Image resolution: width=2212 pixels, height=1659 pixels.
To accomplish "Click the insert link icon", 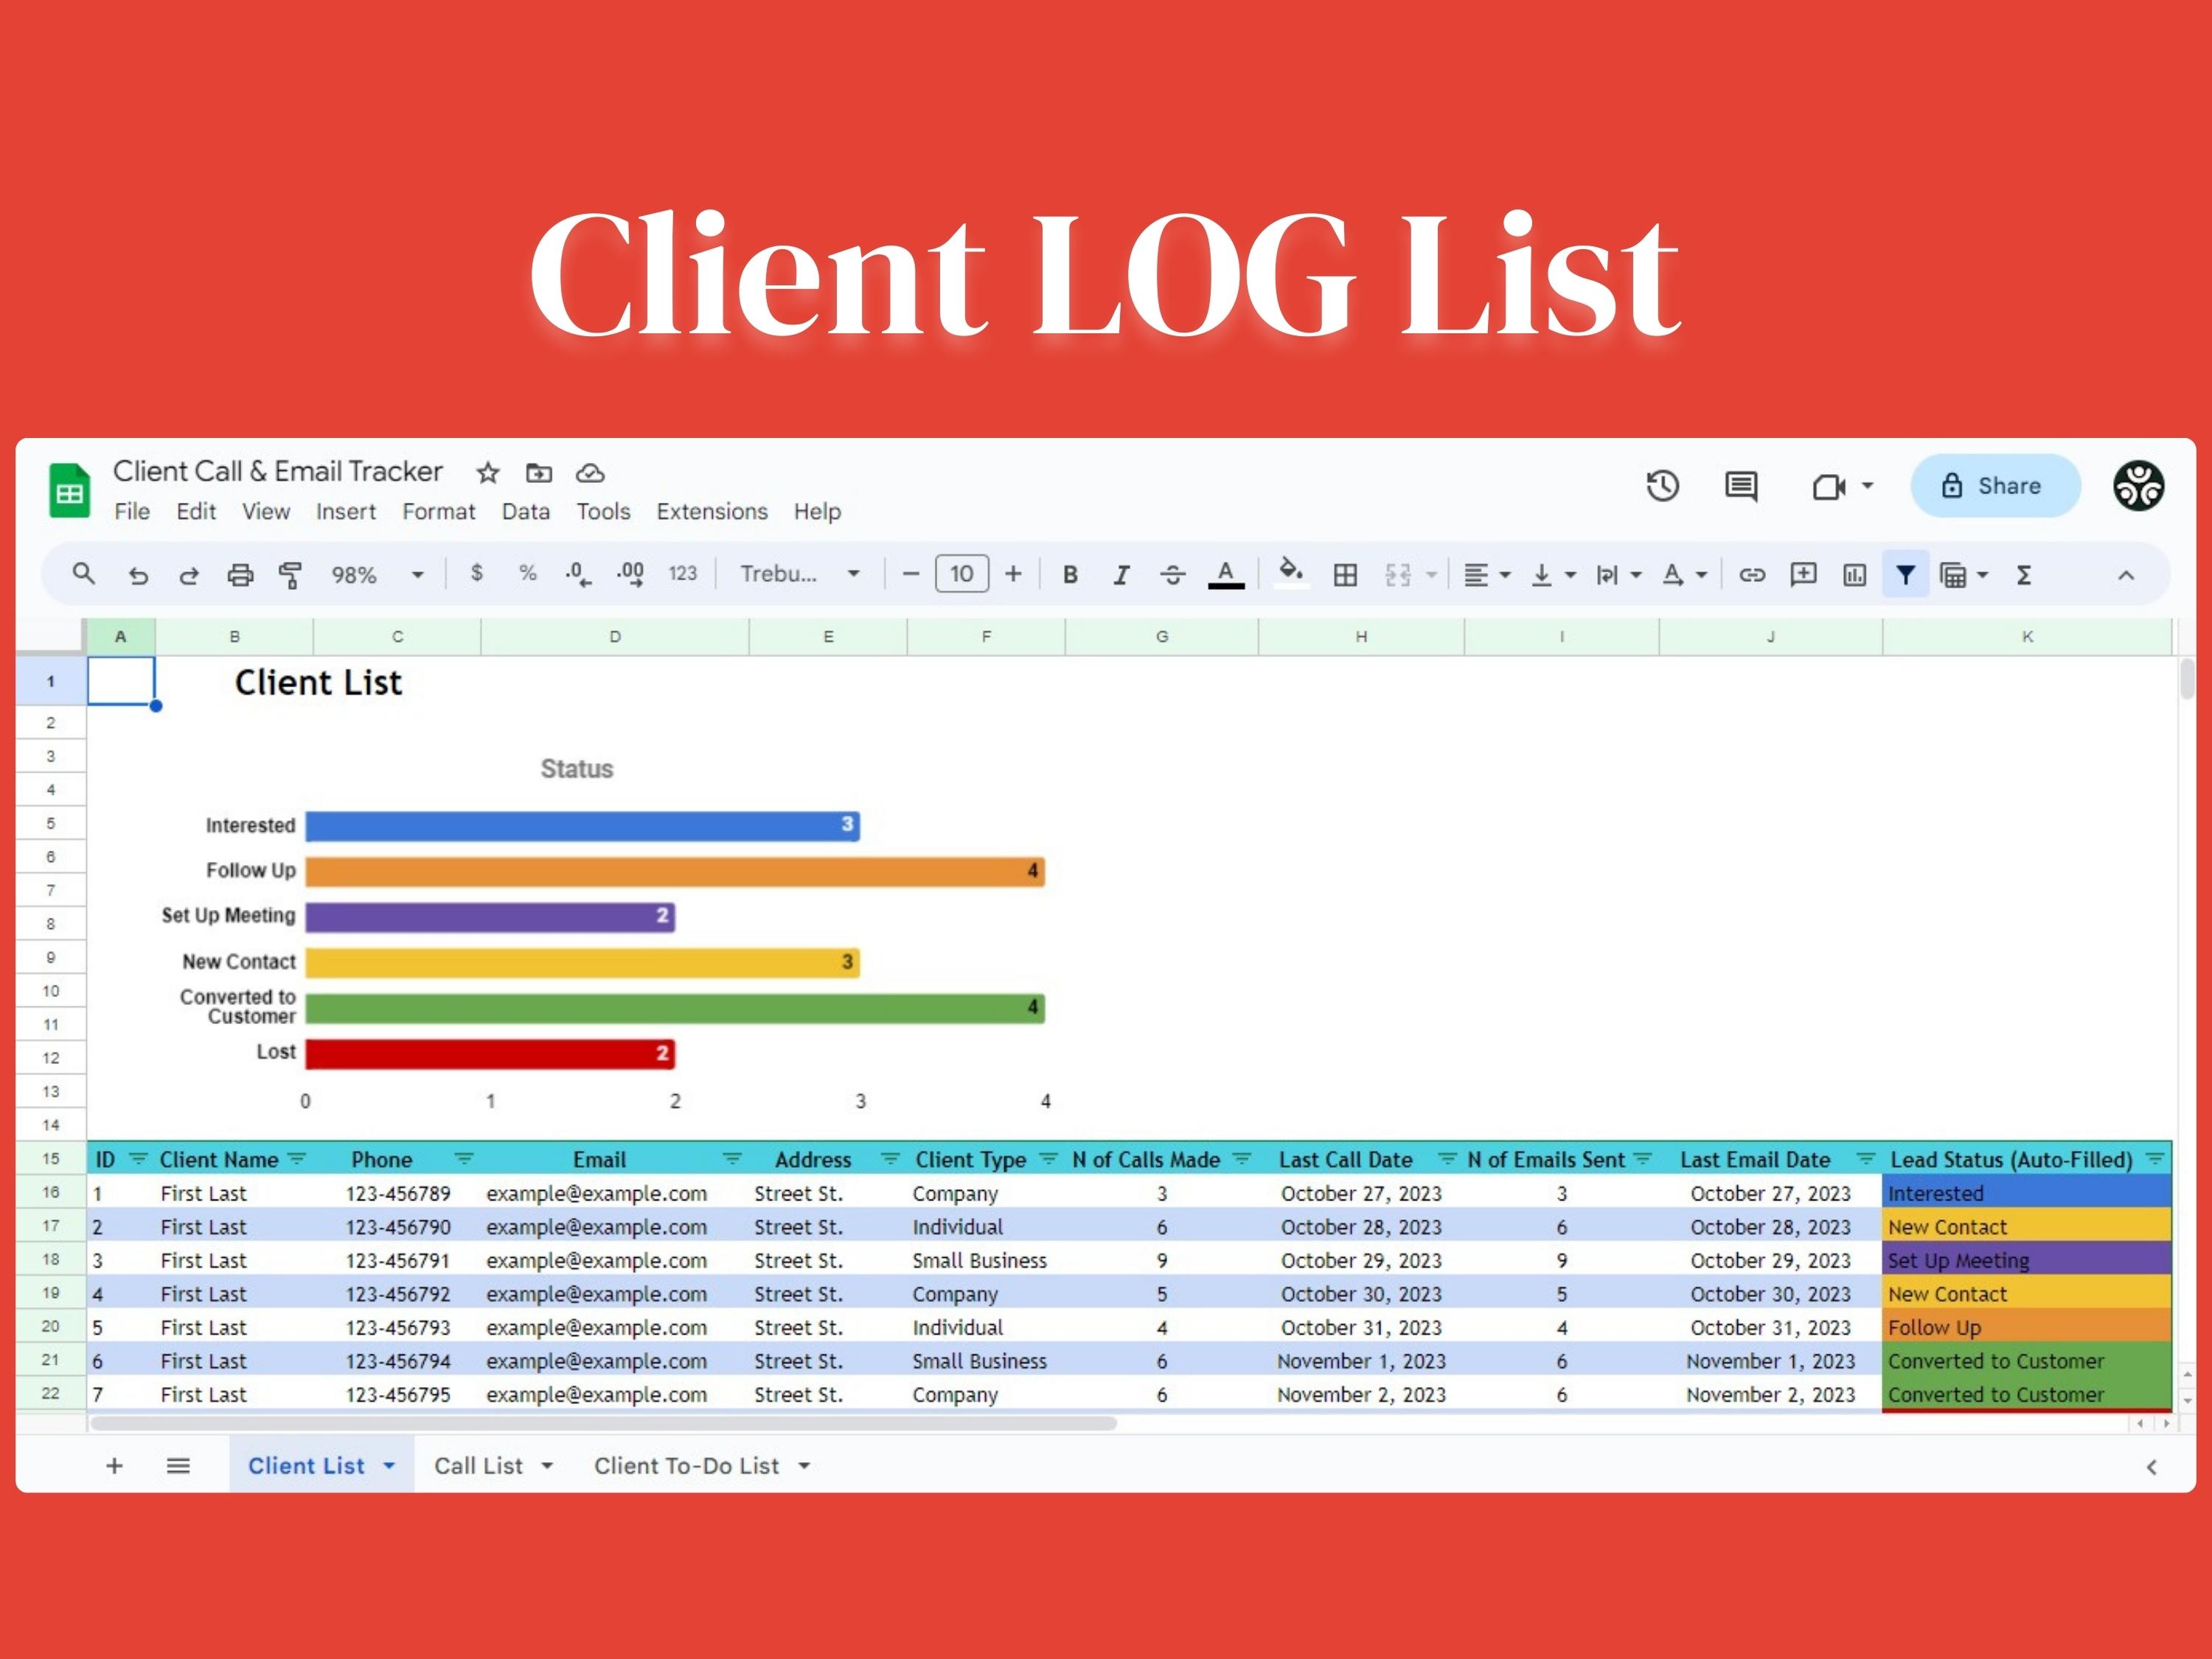I will pos(1751,575).
